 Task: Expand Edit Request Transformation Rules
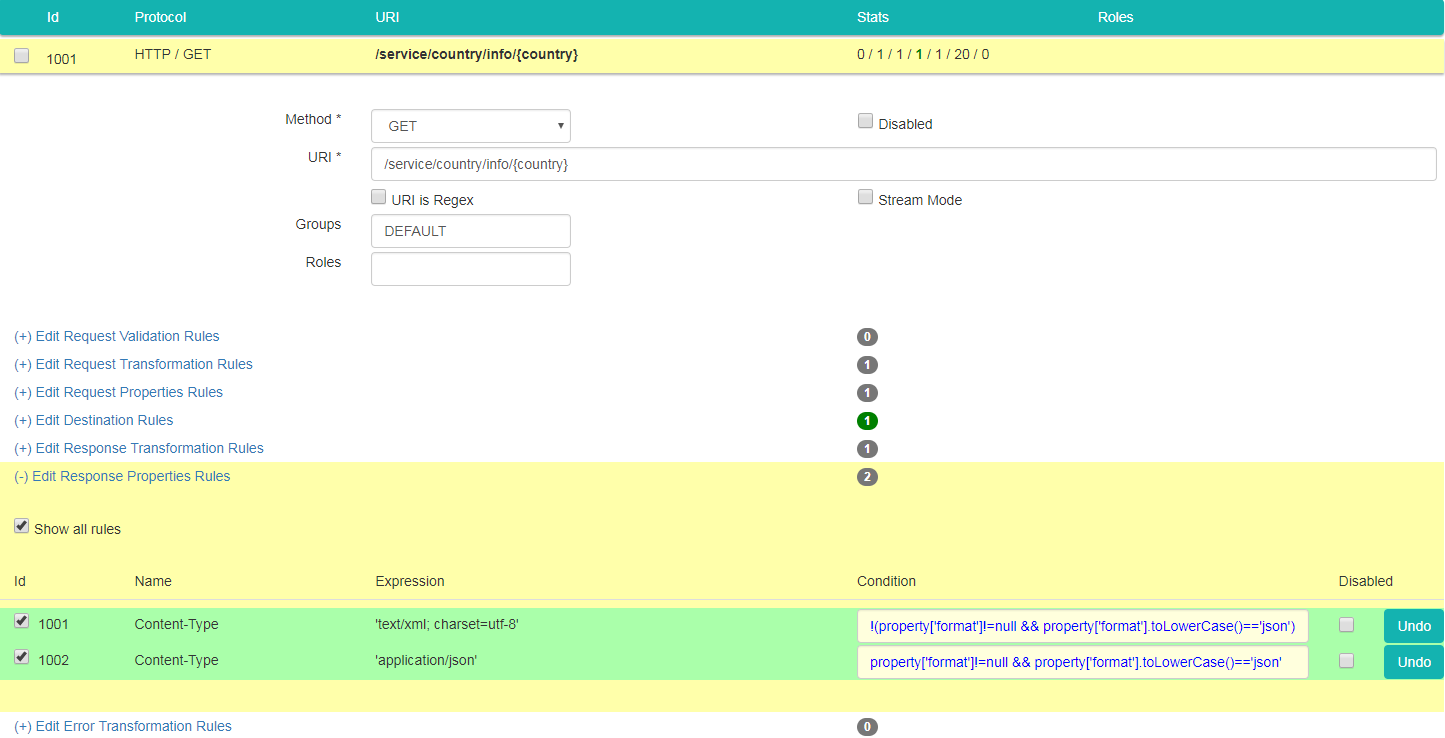pyautogui.click(x=133, y=364)
